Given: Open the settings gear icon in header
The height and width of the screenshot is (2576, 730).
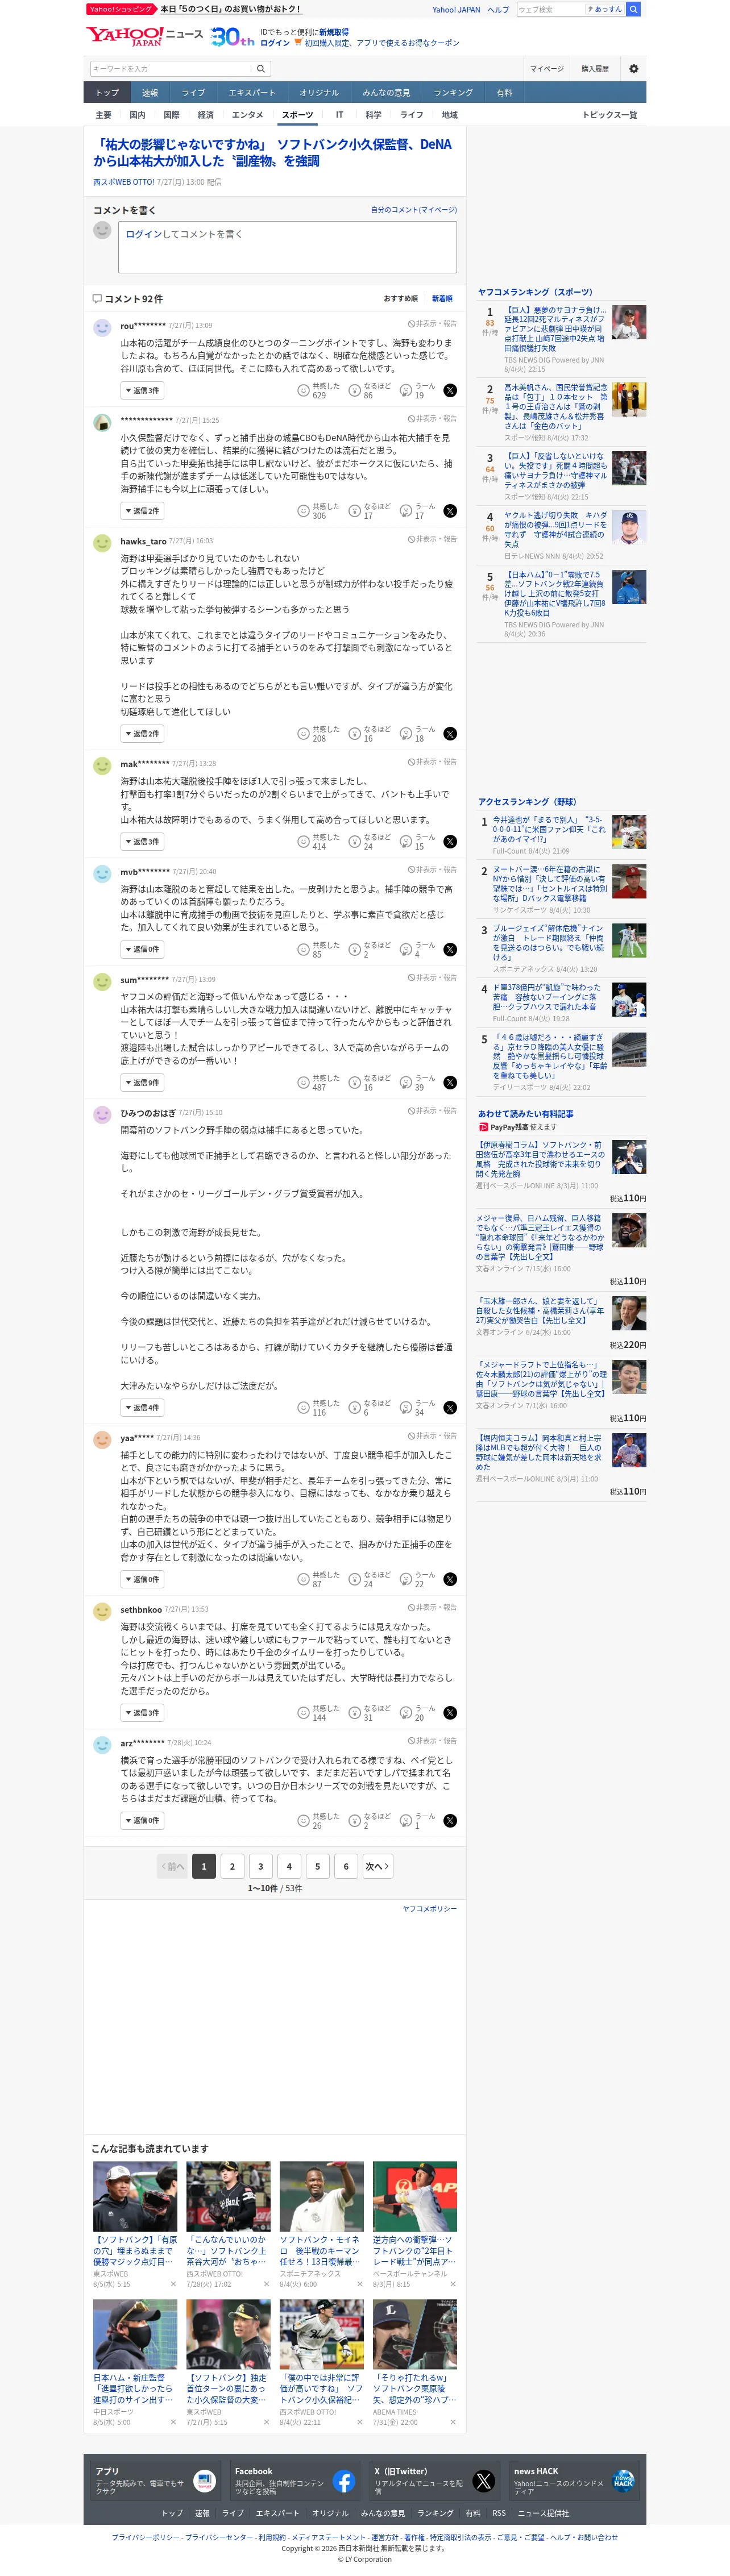Looking at the screenshot, I should pos(633,69).
